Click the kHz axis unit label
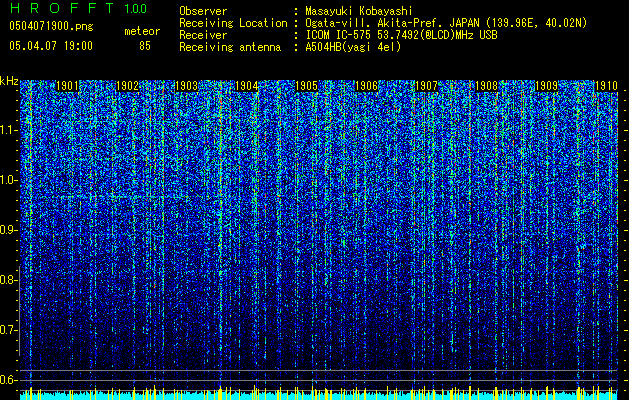Screen dimensions: 629x400 (9, 81)
